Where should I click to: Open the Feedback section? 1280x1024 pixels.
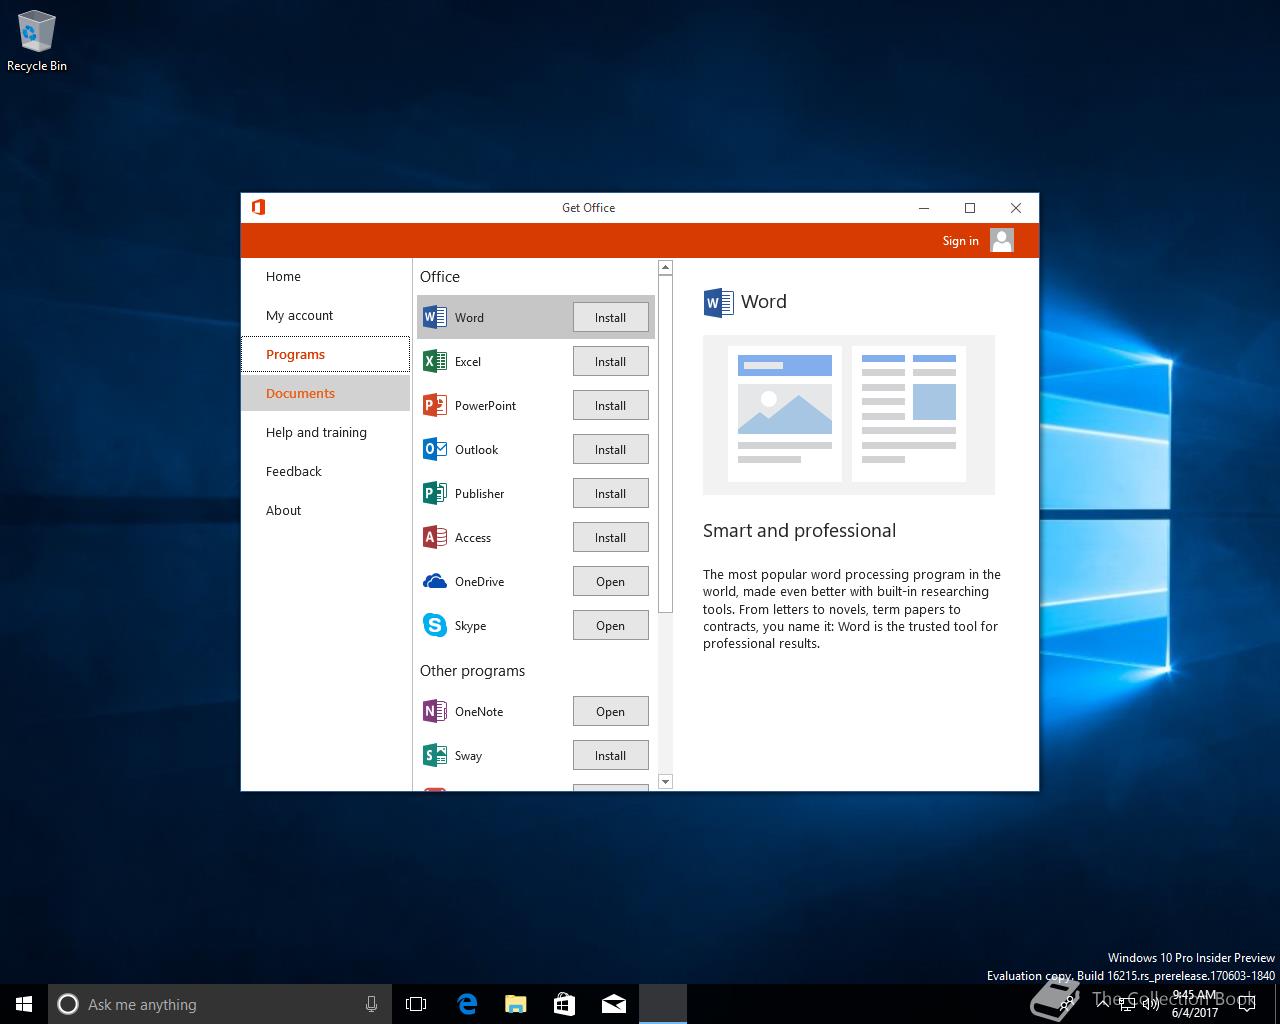click(x=325, y=471)
